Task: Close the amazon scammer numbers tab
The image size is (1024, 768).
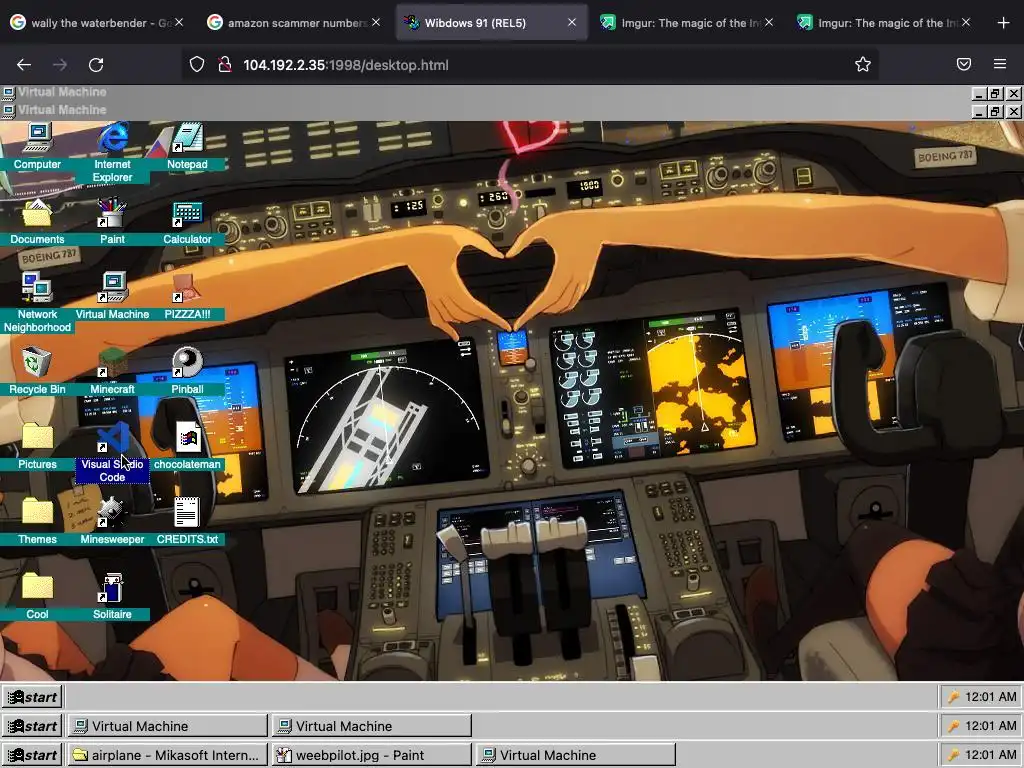Action: click(x=376, y=22)
